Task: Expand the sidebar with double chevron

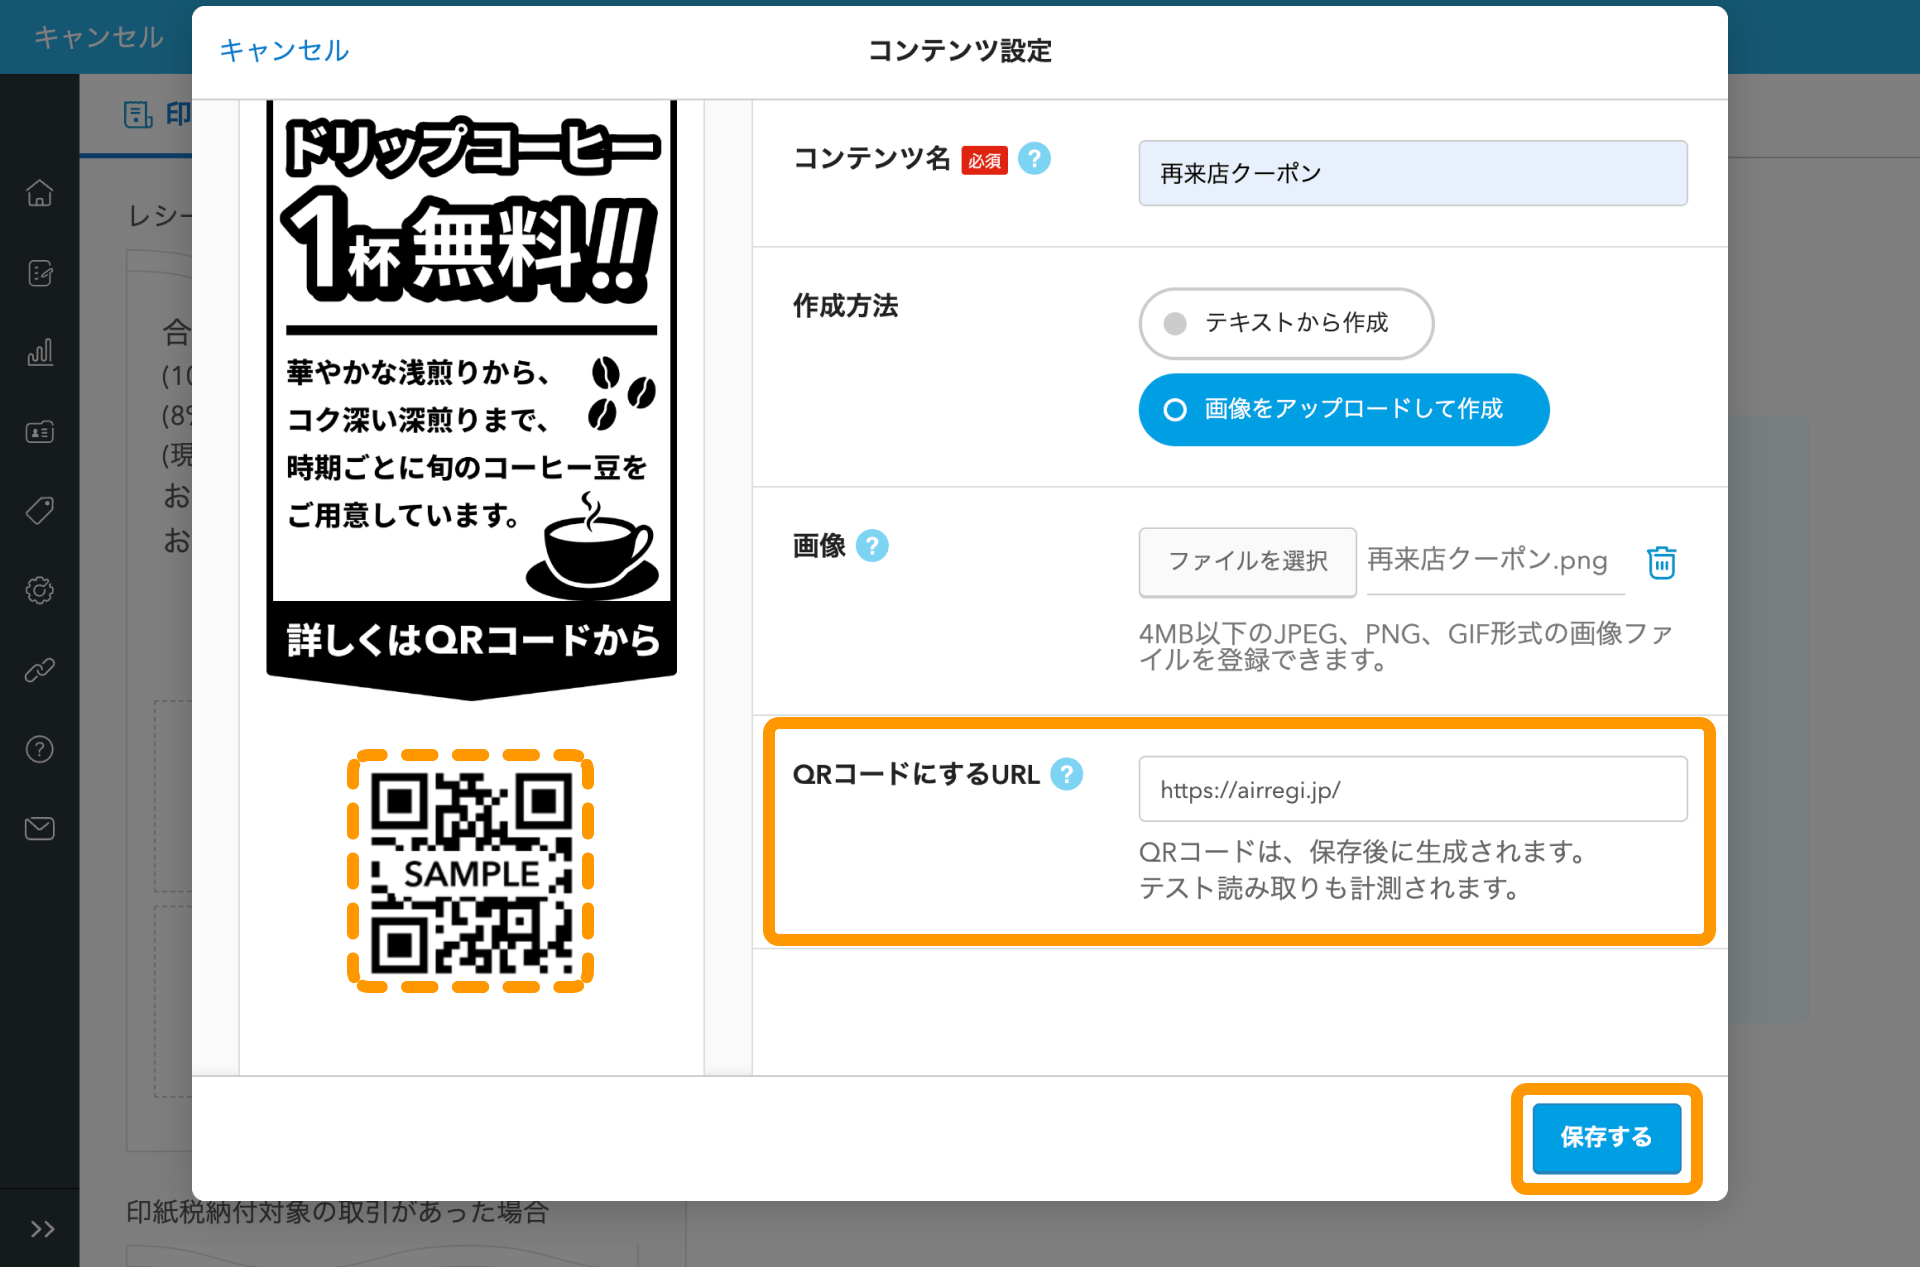Action: pos(42,1229)
